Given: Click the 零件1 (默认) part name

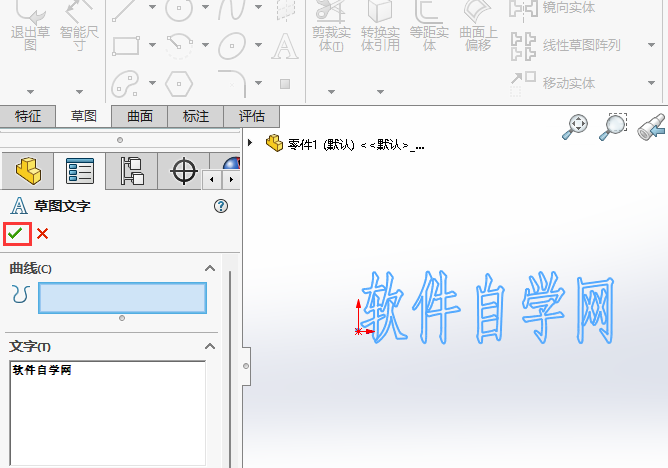Looking at the screenshot, I should pyautogui.click(x=356, y=145).
